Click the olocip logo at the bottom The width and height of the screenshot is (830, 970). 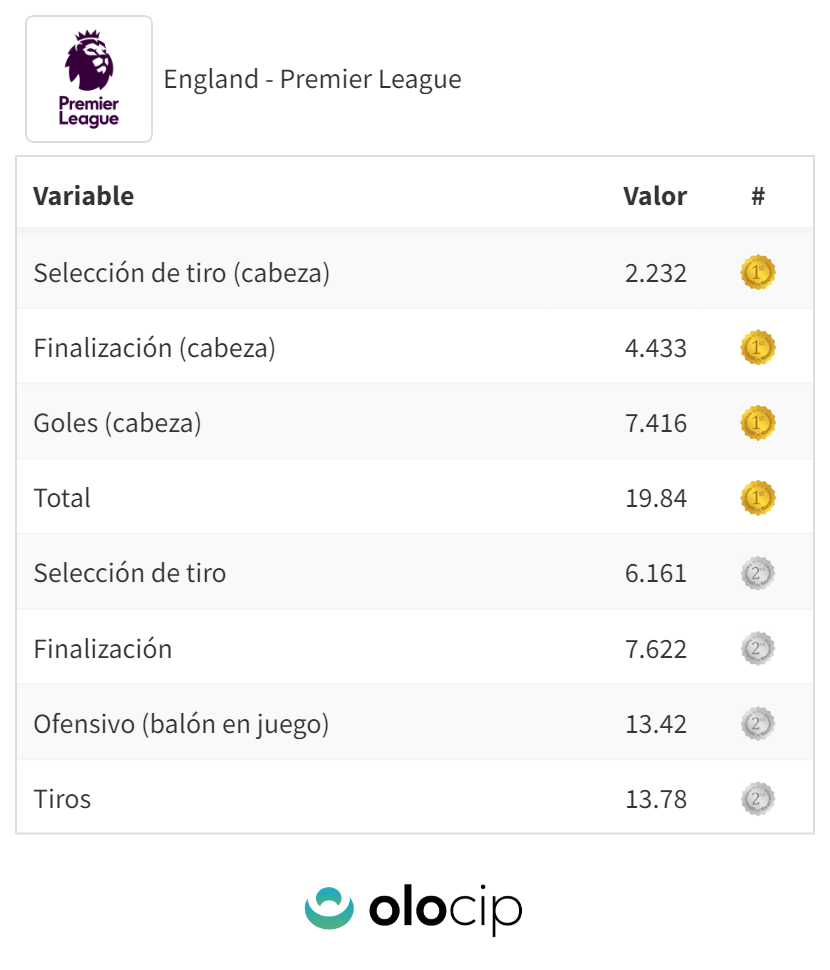[x=414, y=908]
